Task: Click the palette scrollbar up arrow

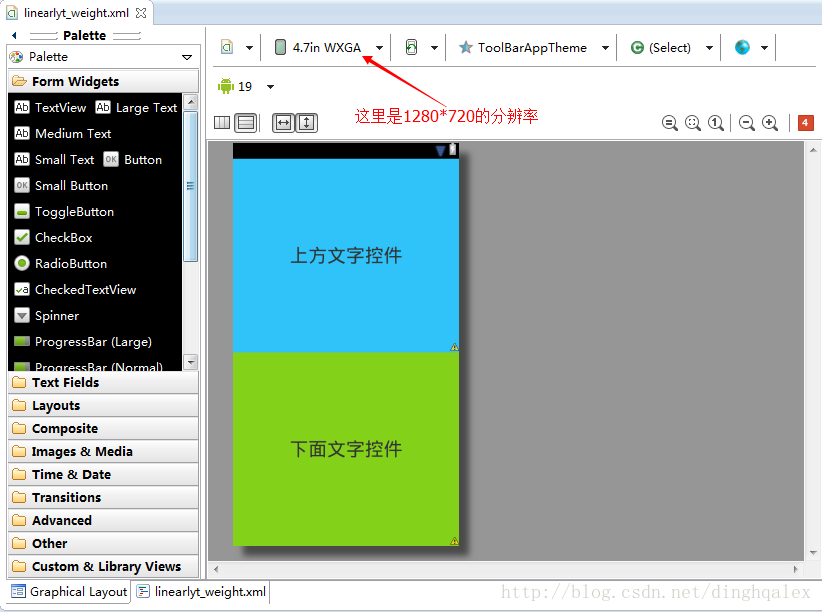Action: [191, 102]
